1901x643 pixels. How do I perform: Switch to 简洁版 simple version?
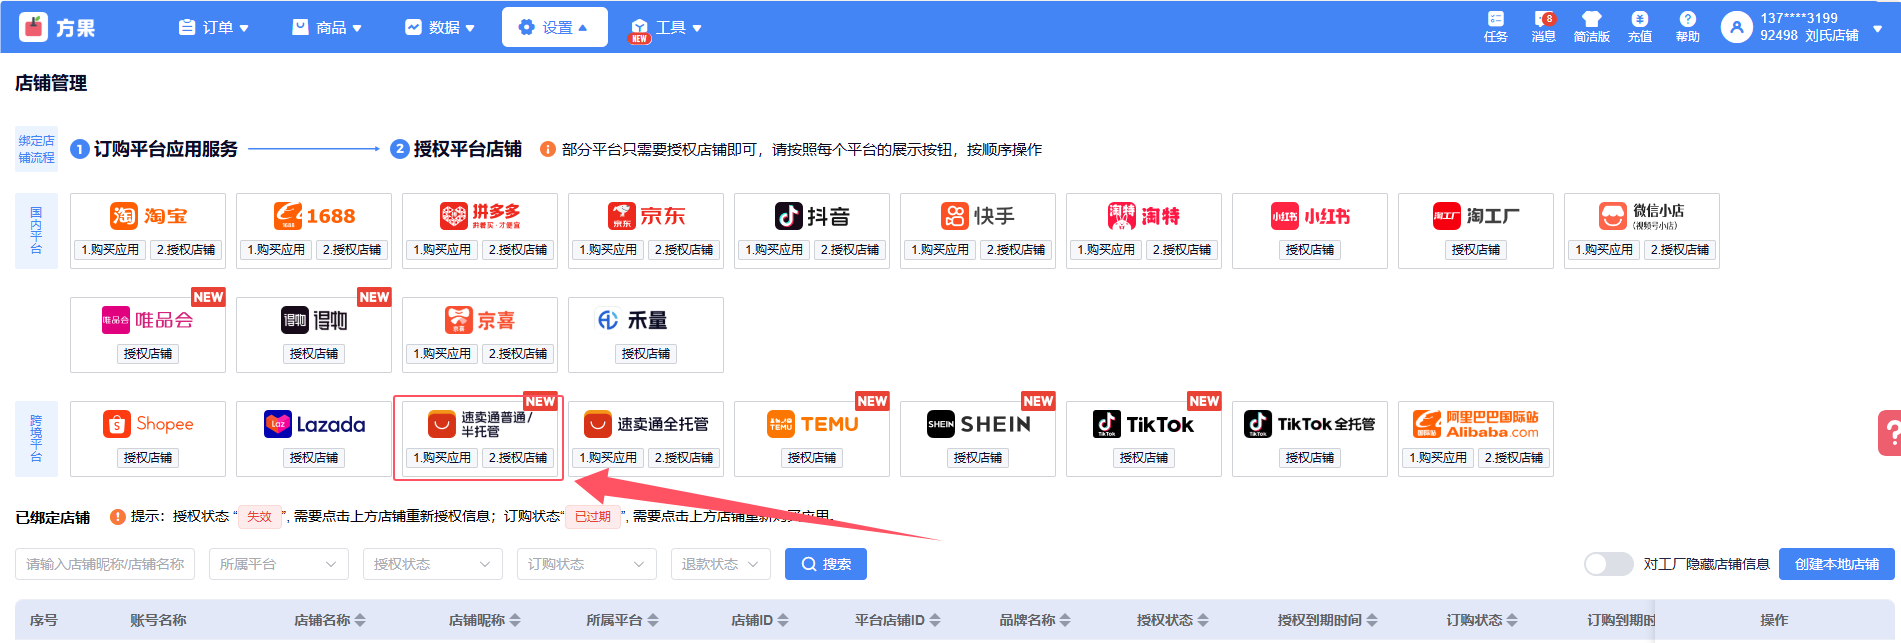pos(1591,27)
